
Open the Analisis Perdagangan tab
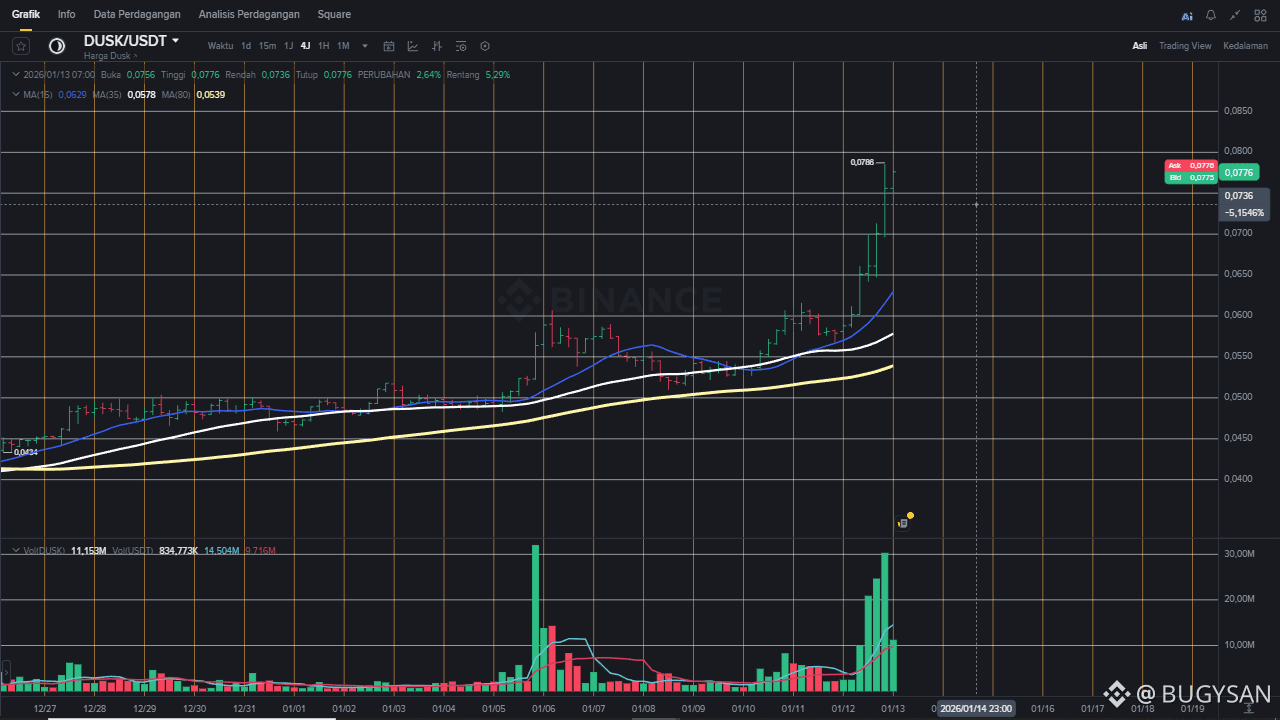tap(249, 15)
